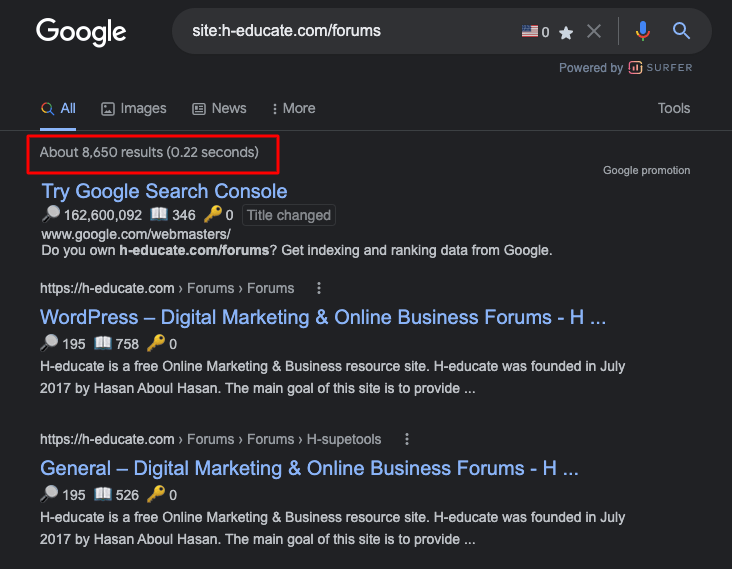Switch to the Images tab

tap(134, 108)
